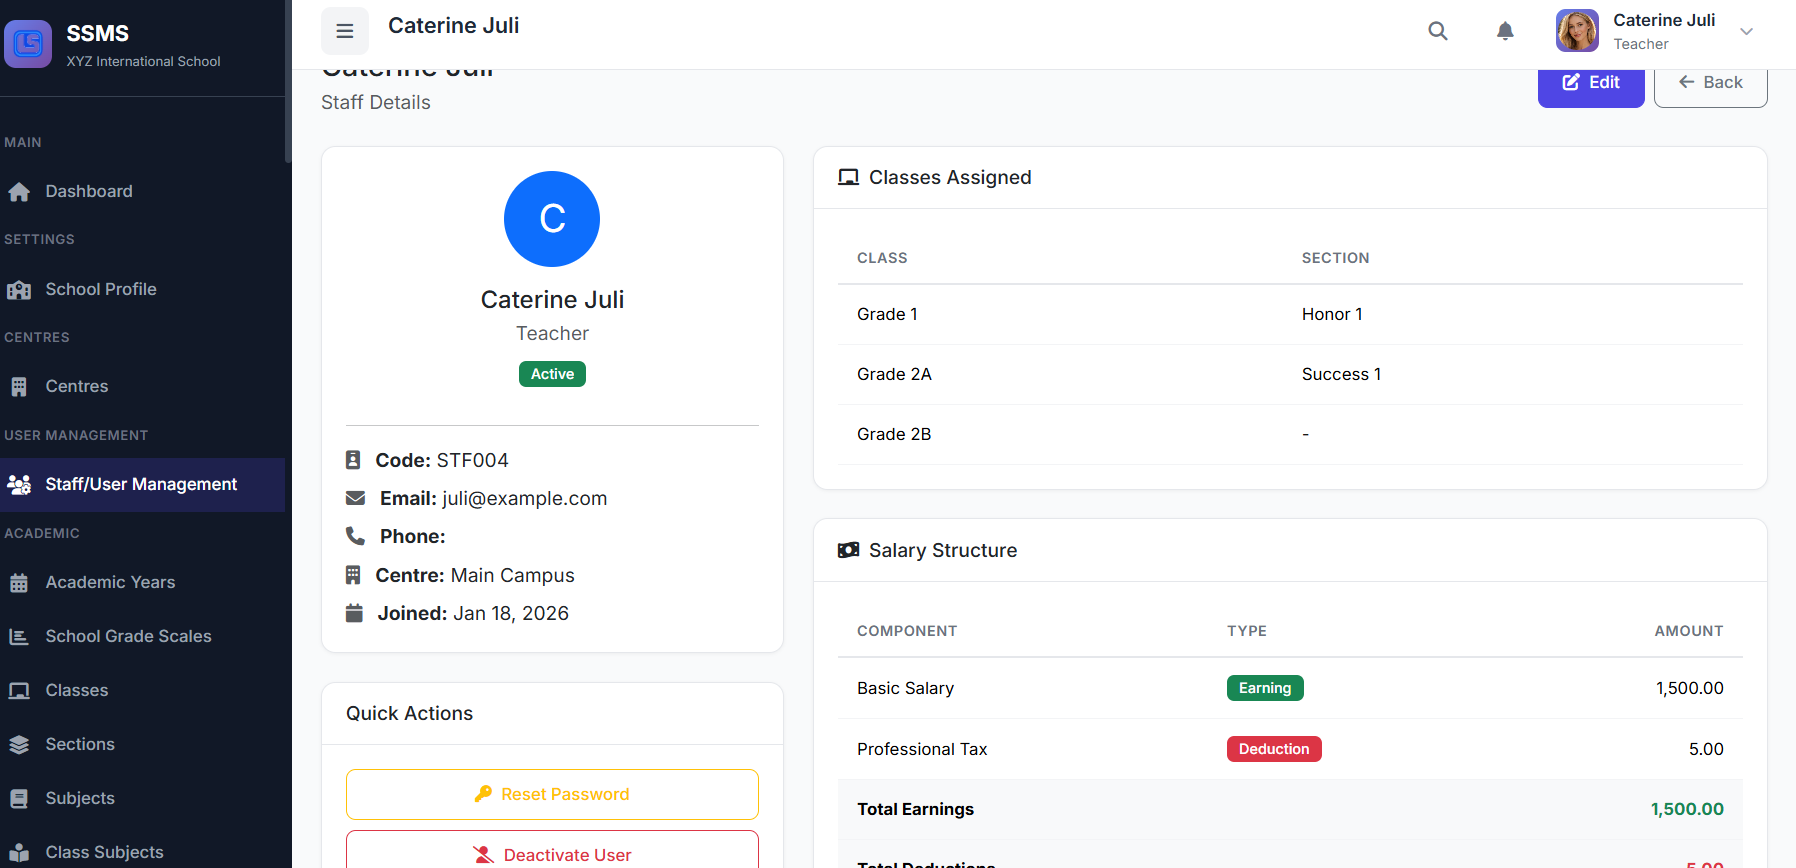Image resolution: width=1796 pixels, height=868 pixels.
Task: Click the blue C avatar circle
Action: pyautogui.click(x=552, y=219)
